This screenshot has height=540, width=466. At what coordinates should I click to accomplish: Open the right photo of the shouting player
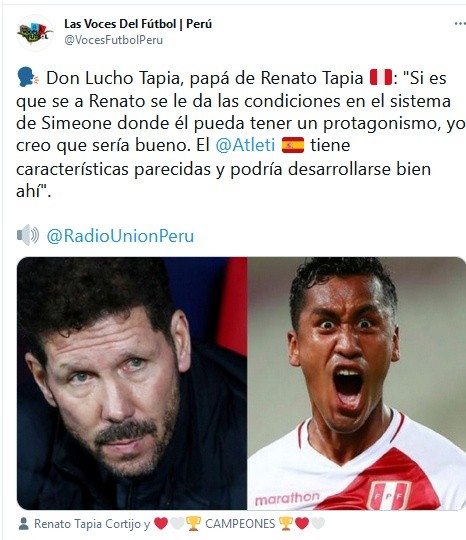356,383
